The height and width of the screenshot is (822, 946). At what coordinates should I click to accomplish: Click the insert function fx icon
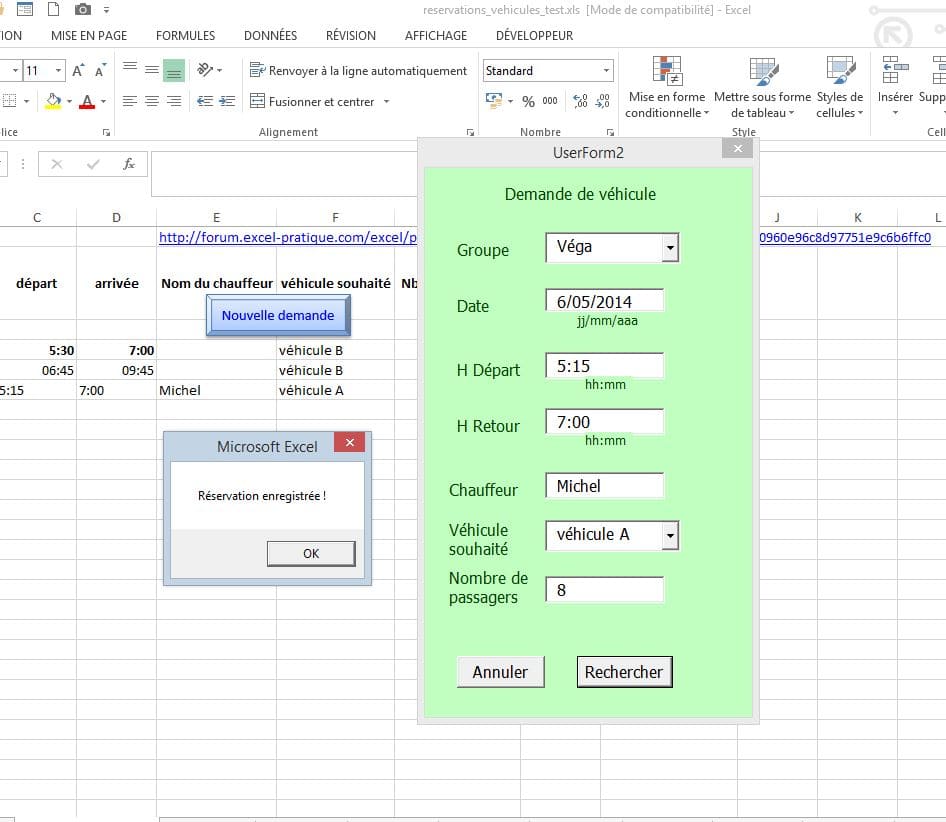(129, 164)
